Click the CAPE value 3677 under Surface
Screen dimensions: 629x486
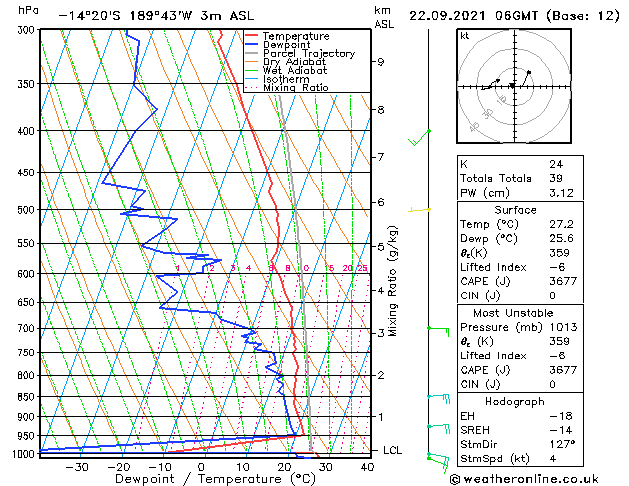pyautogui.click(x=563, y=281)
